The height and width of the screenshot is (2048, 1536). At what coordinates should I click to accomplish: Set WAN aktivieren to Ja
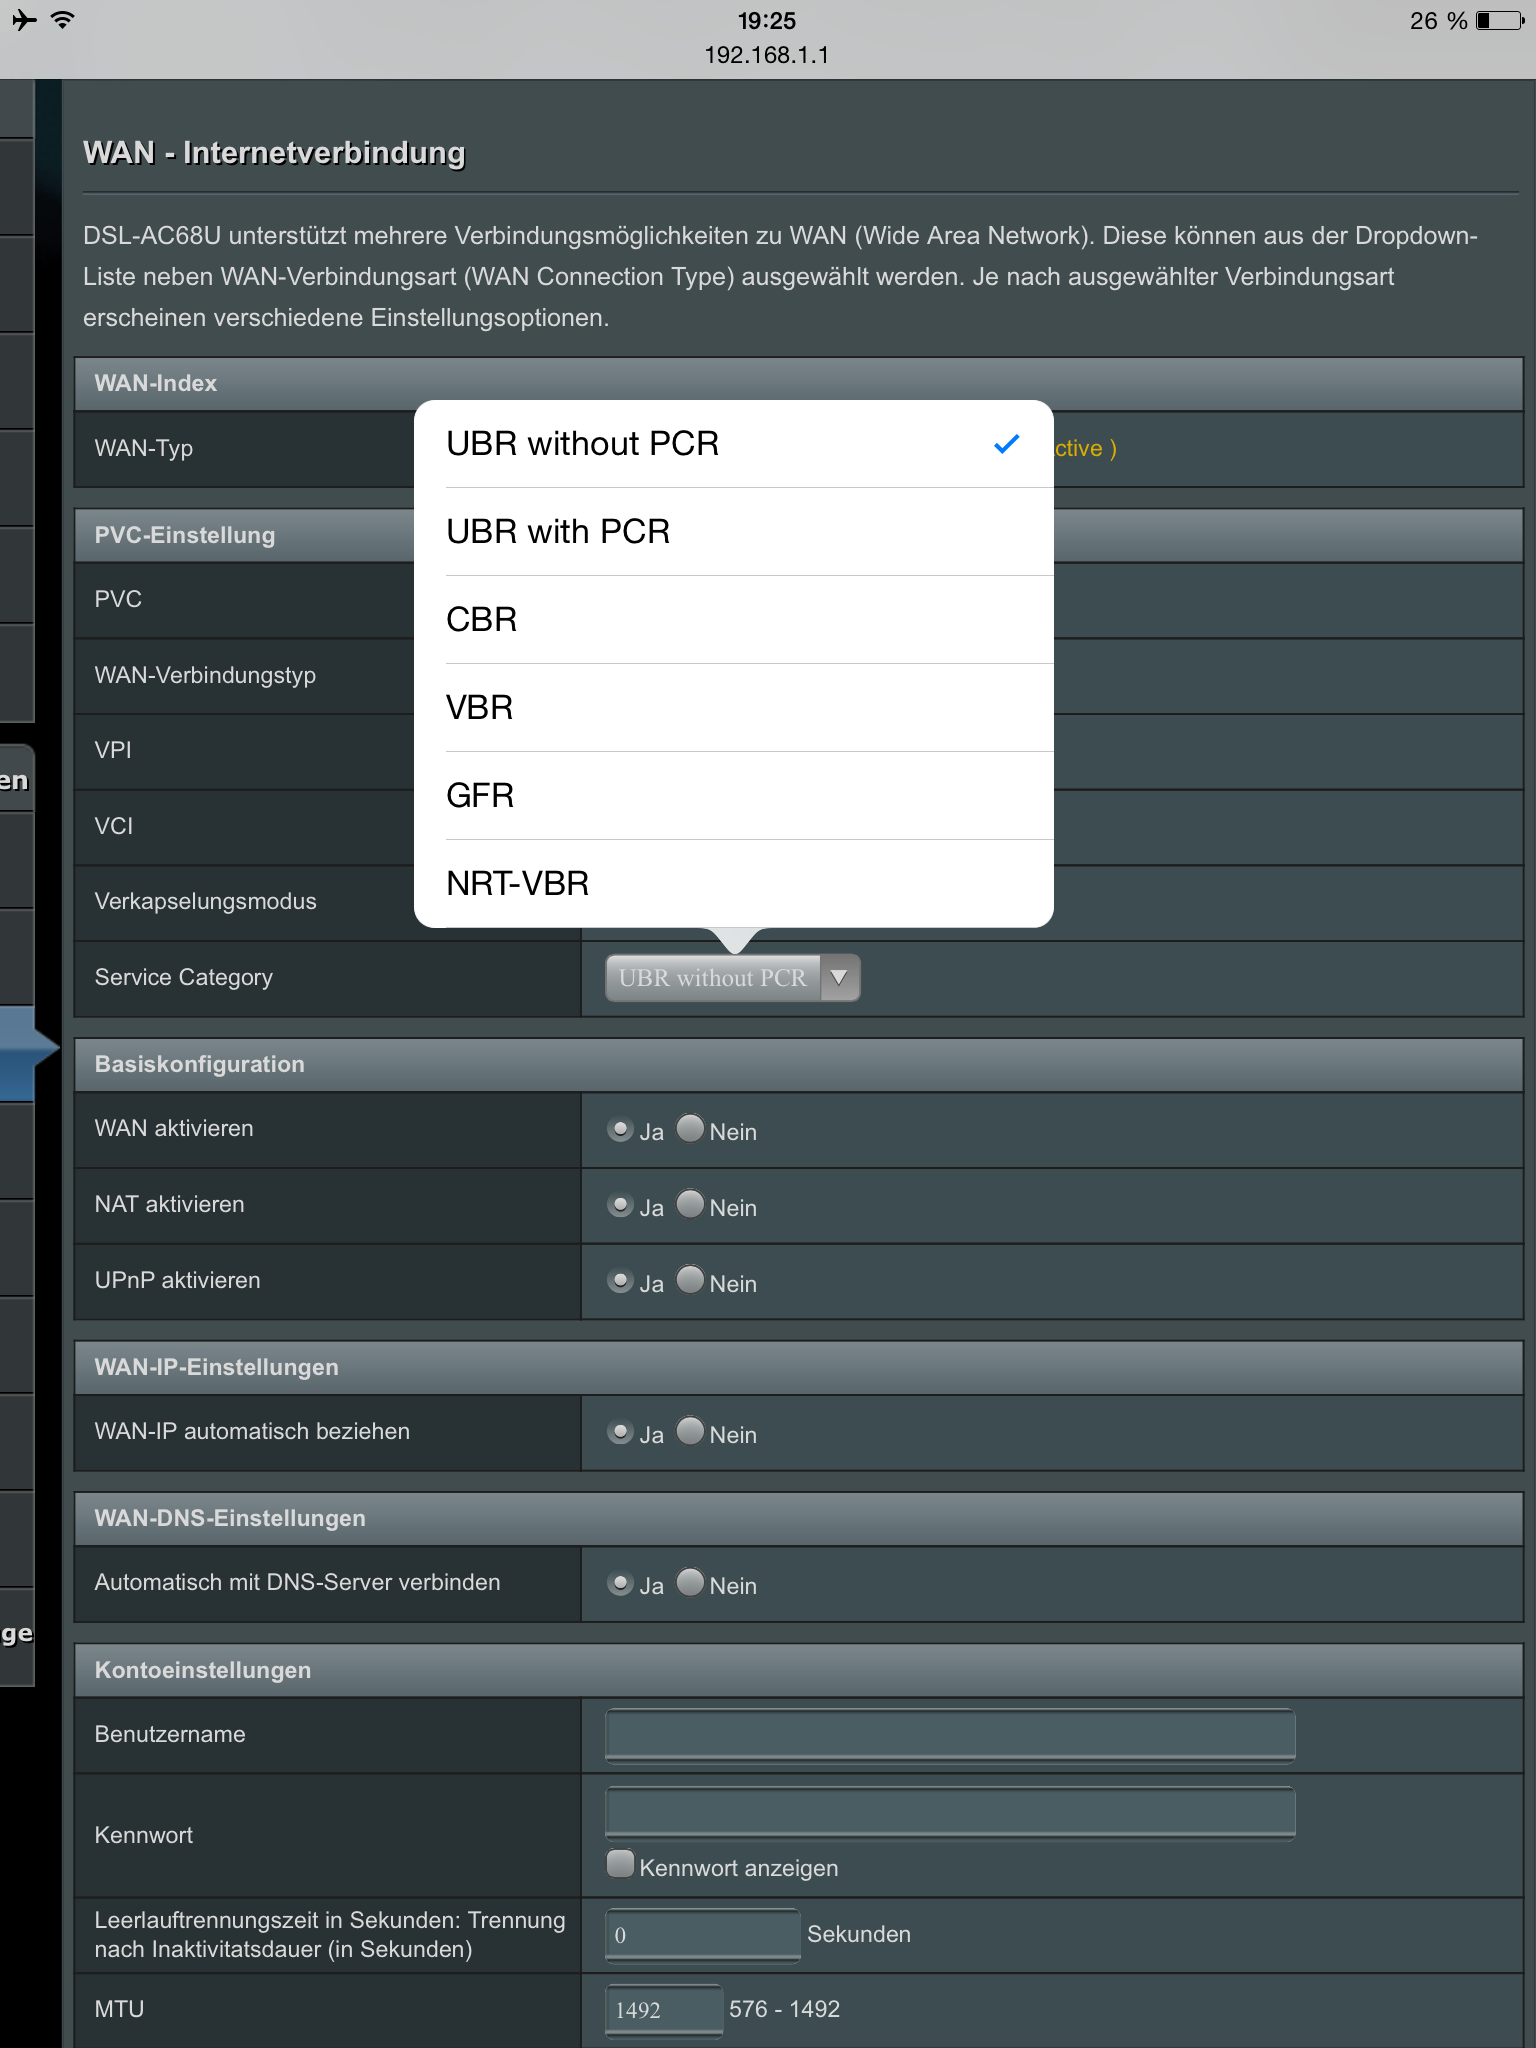620,1130
